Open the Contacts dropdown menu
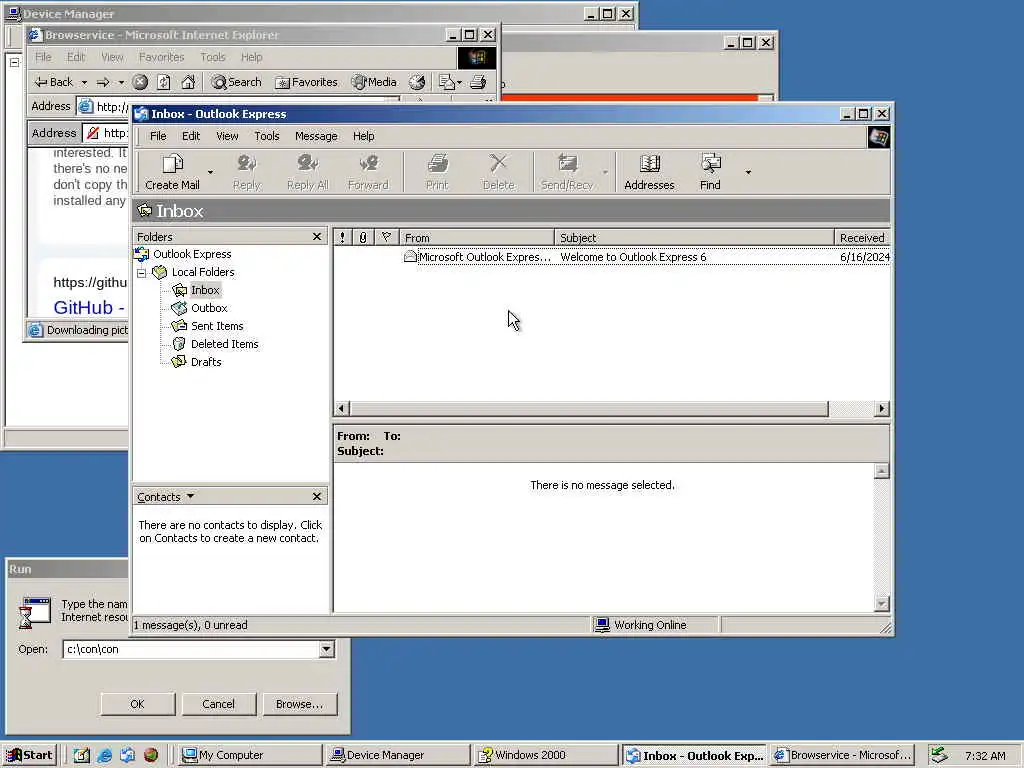The height and width of the screenshot is (768, 1024). click(x=166, y=497)
